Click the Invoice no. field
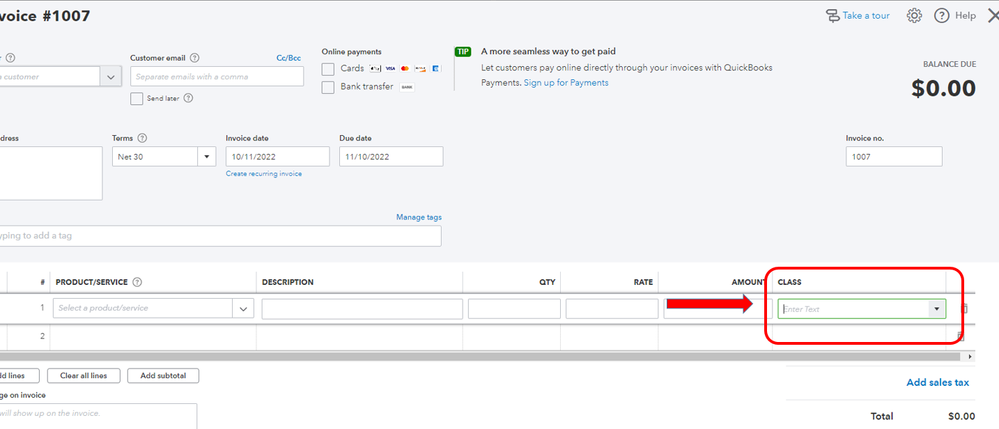Viewport: 999px width, 429px height. pos(894,157)
